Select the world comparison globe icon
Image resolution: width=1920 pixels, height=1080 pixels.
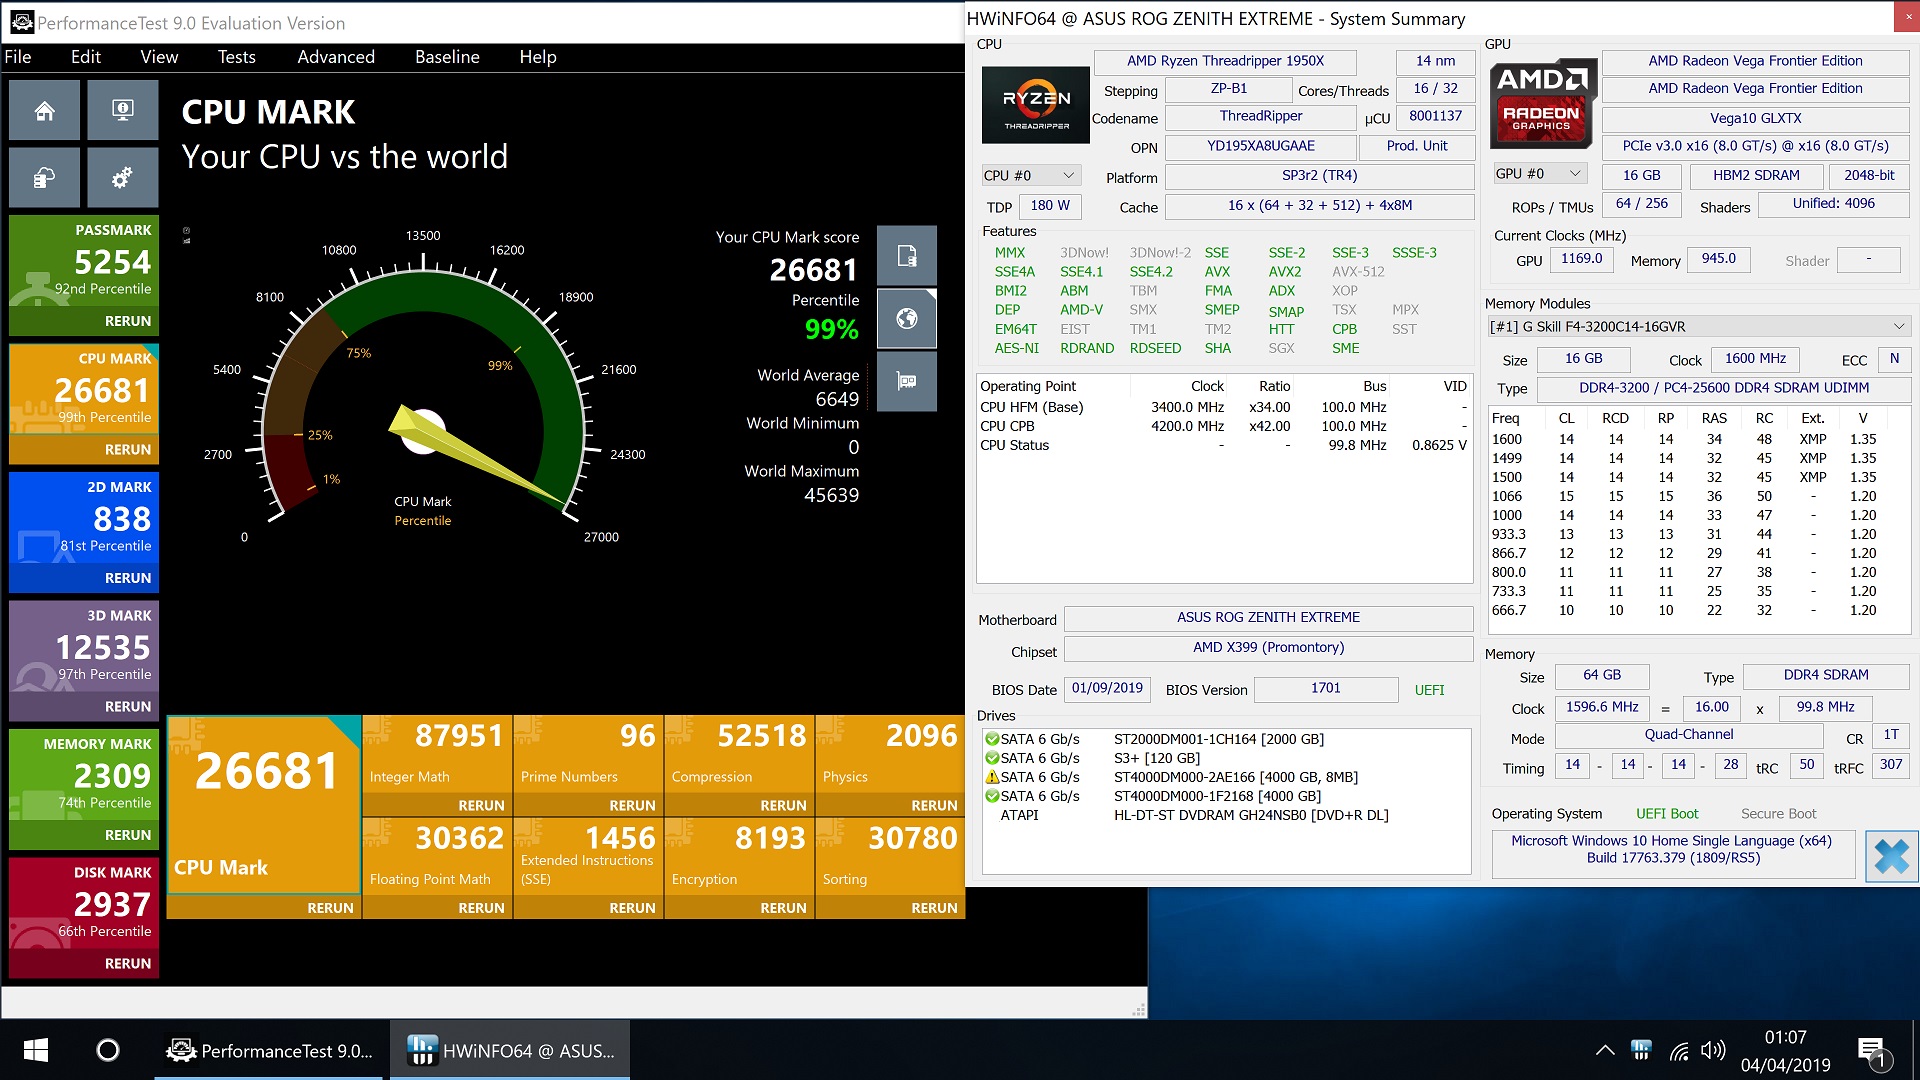point(907,319)
